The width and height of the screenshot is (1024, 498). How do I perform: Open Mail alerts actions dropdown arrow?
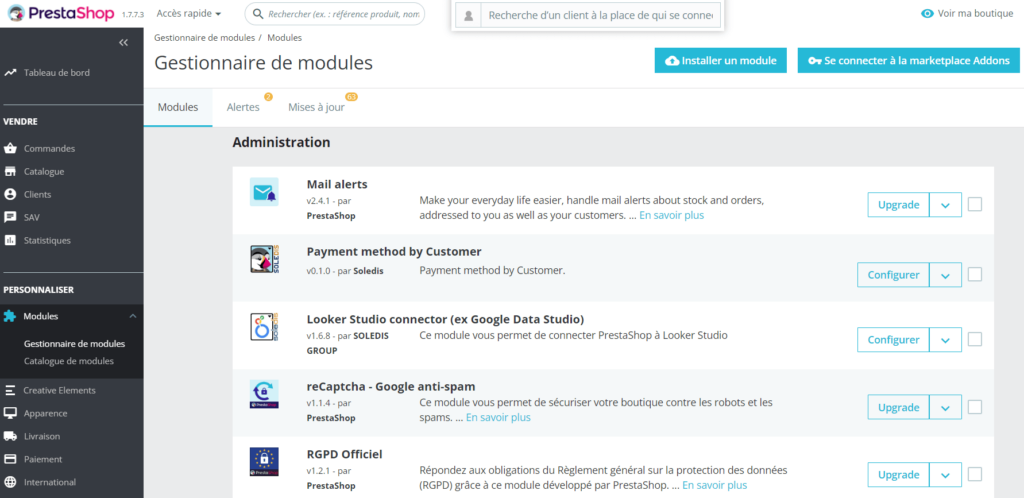click(x=945, y=205)
